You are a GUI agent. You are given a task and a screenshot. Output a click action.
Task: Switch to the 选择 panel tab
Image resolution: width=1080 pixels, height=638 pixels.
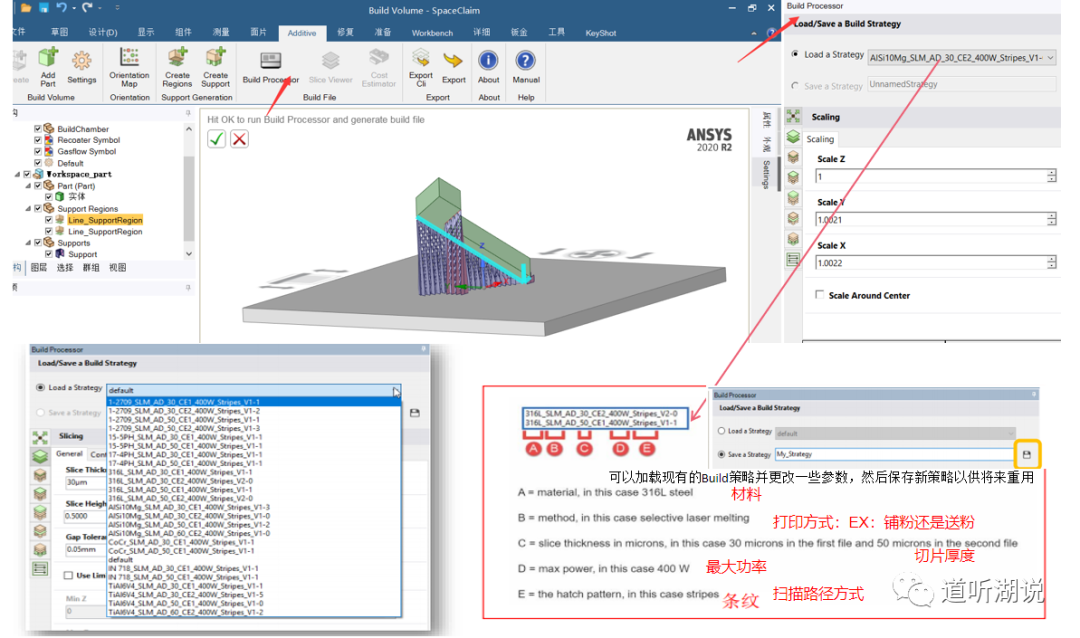pyautogui.click(x=65, y=267)
